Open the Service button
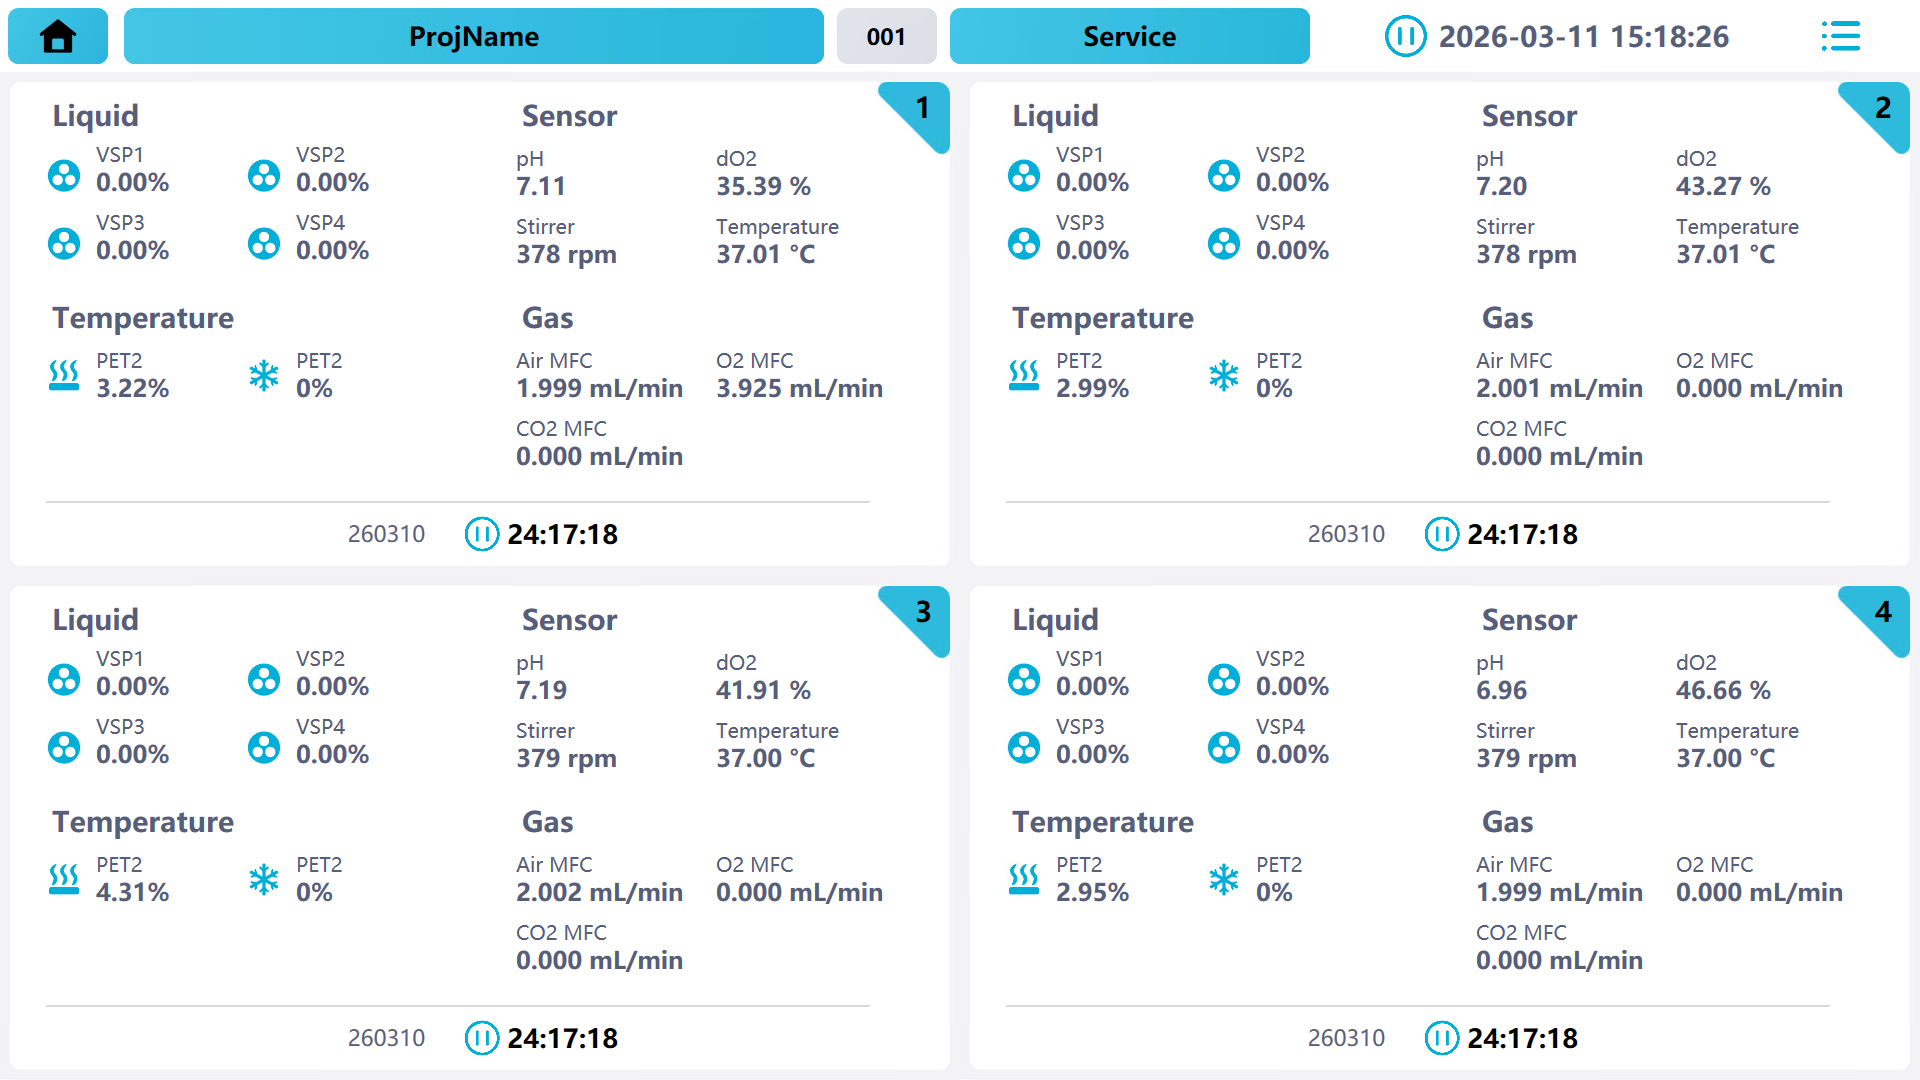The height and width of the screenshot is (1080, 1920). point(1129,37)
